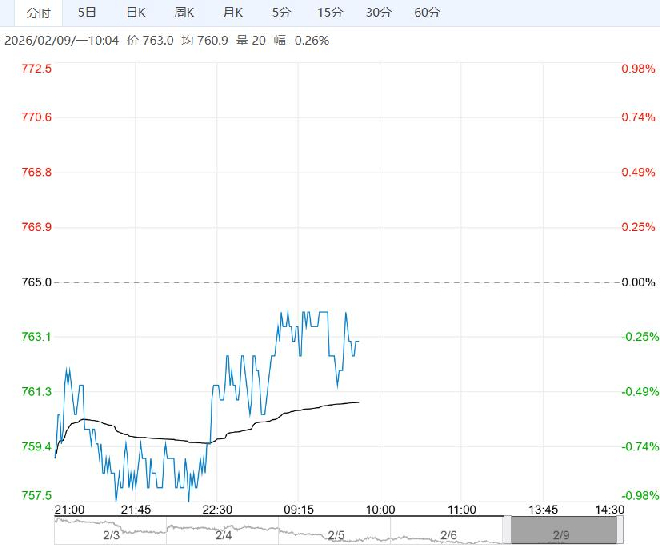Click the 757.5 bottom price axis label

37,495
